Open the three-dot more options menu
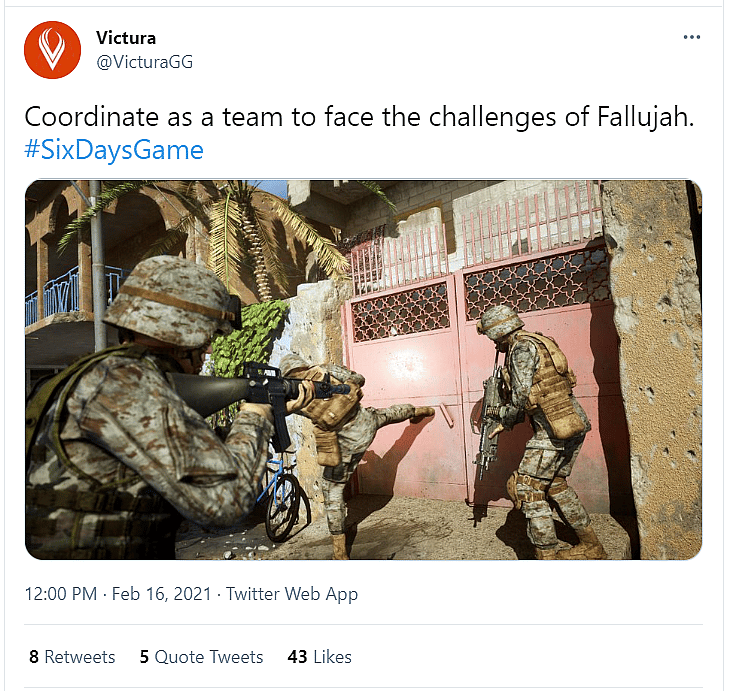The height and width of the screenshot is (691, 730). coord(692,37)
